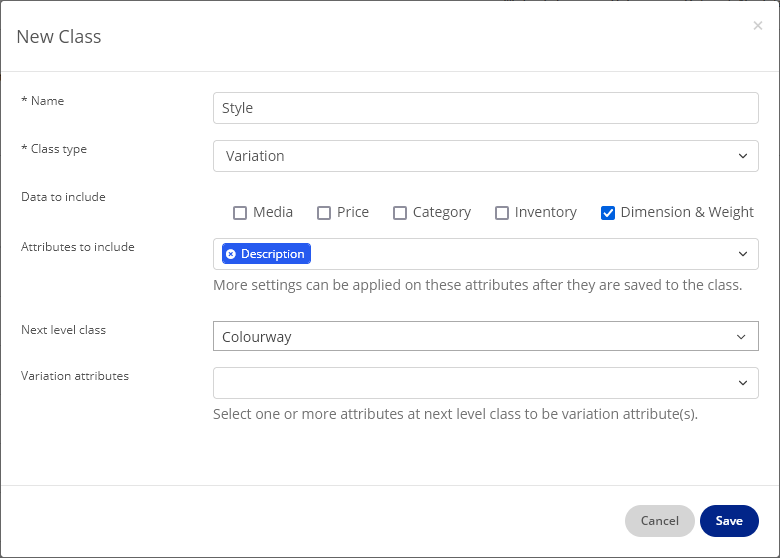This screenshot has height=558, width=780.
Task: Toggle the Inventory checkbox on
Action: coord(502,213)
